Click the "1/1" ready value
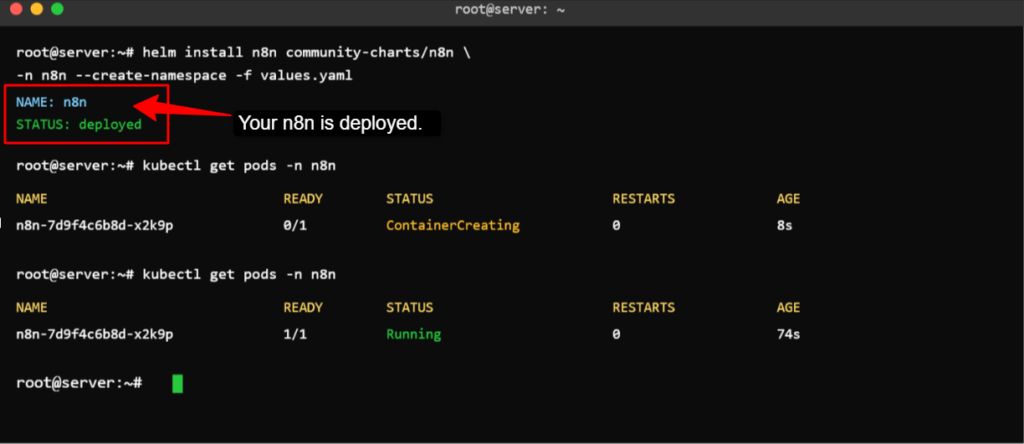1024x444 pixels. pyautogui.click(x=295, y=334)
